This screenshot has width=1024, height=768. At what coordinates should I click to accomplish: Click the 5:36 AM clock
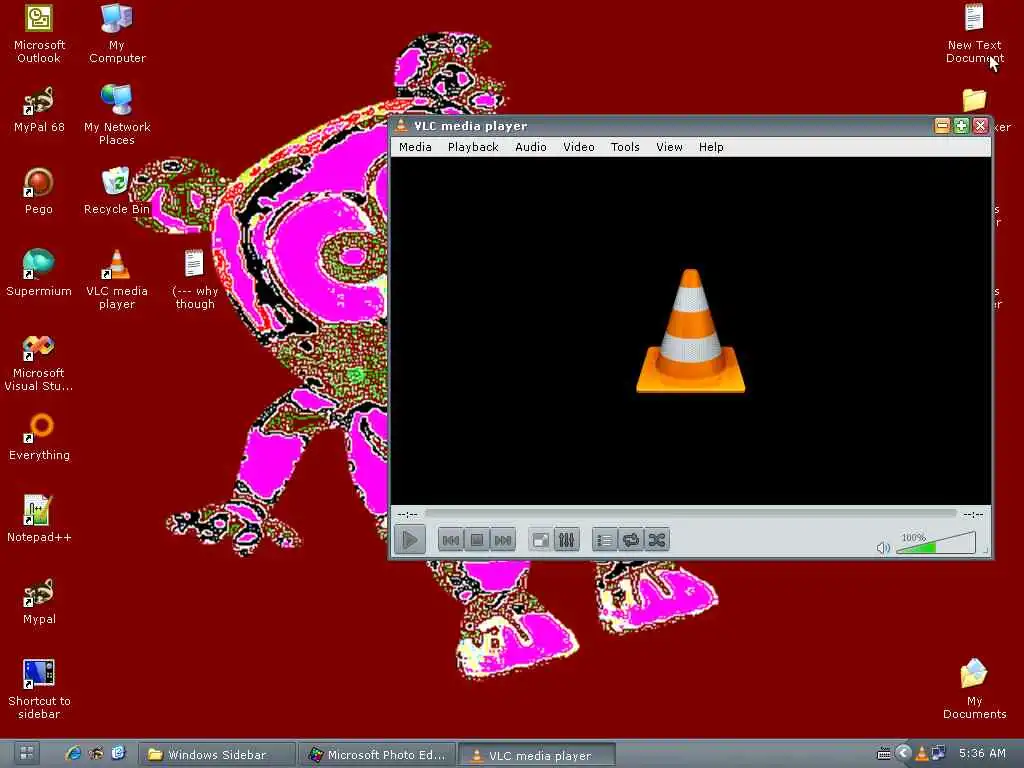[x=982, y=754]
